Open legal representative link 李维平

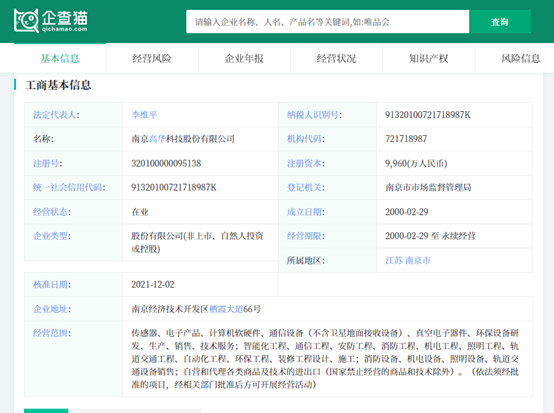point(144,115)
